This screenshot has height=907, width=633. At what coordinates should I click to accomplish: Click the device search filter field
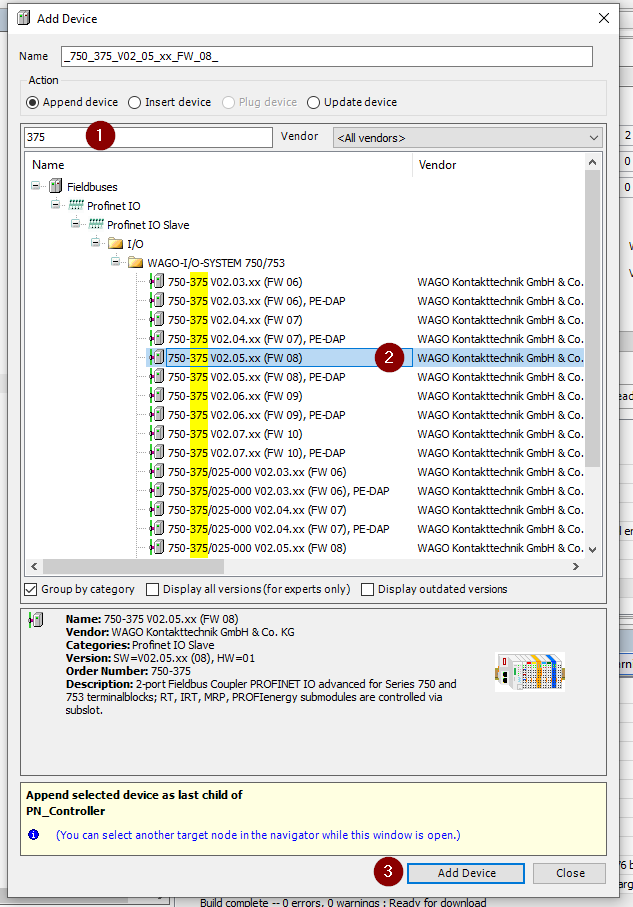[x=148, y=137]
